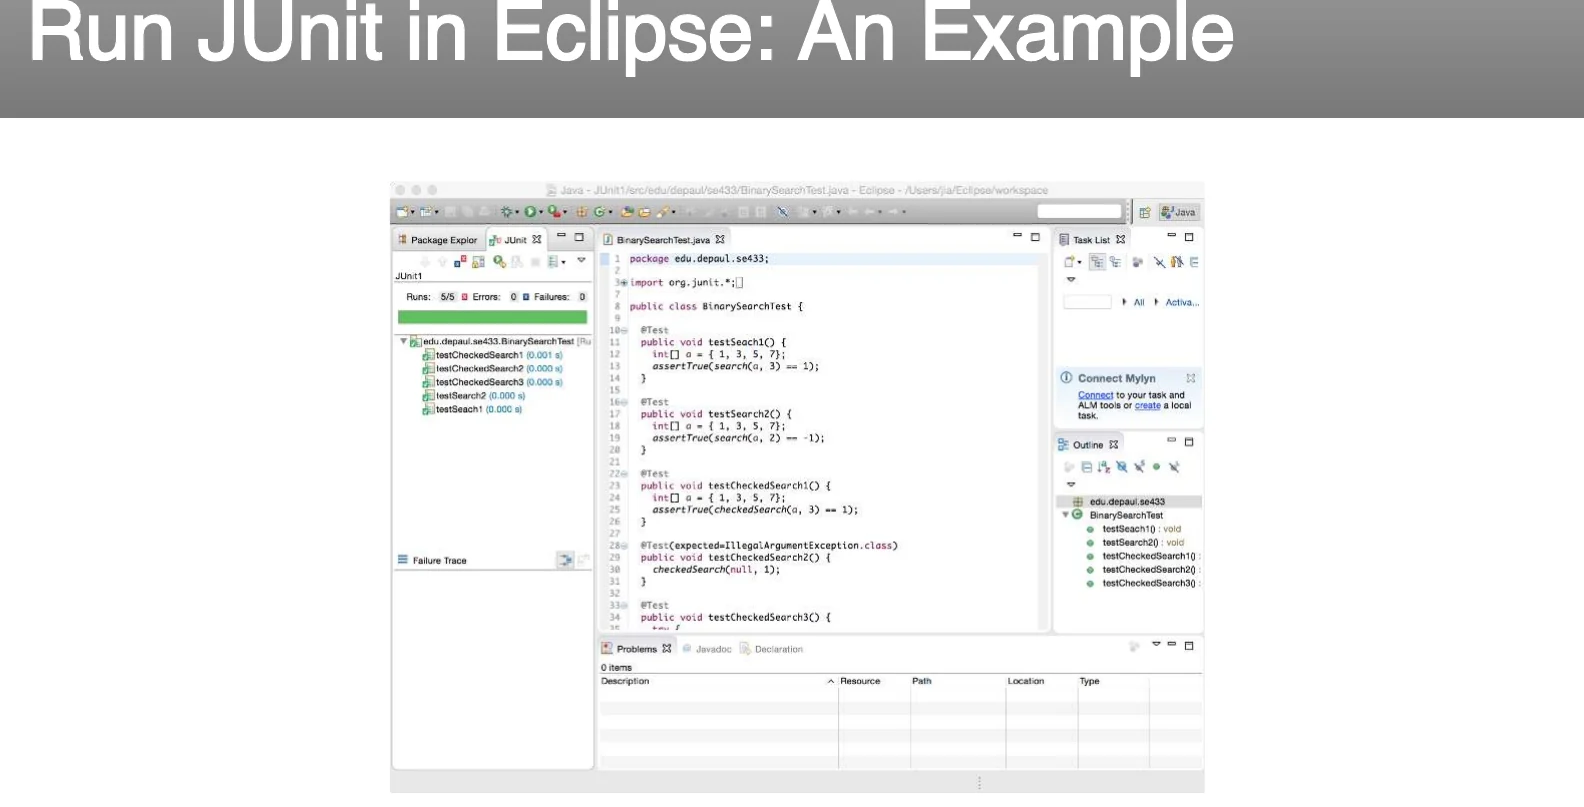The height and width of the screenshot is (807, 1584).
Task: Click the Task List find input field
Action: pyautogui.click(x=1087, y=301)
